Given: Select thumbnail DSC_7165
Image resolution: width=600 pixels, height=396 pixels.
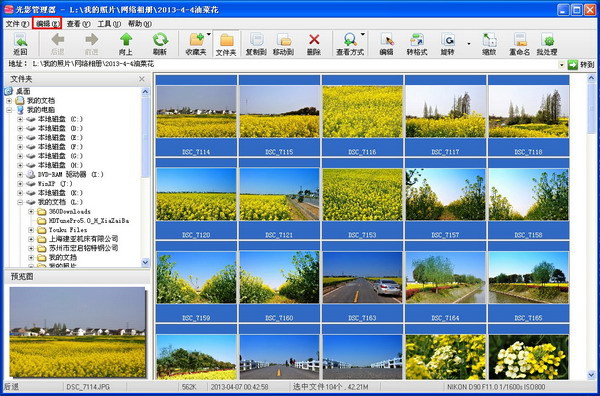Looking at the screenshot, I should [528, 282].
